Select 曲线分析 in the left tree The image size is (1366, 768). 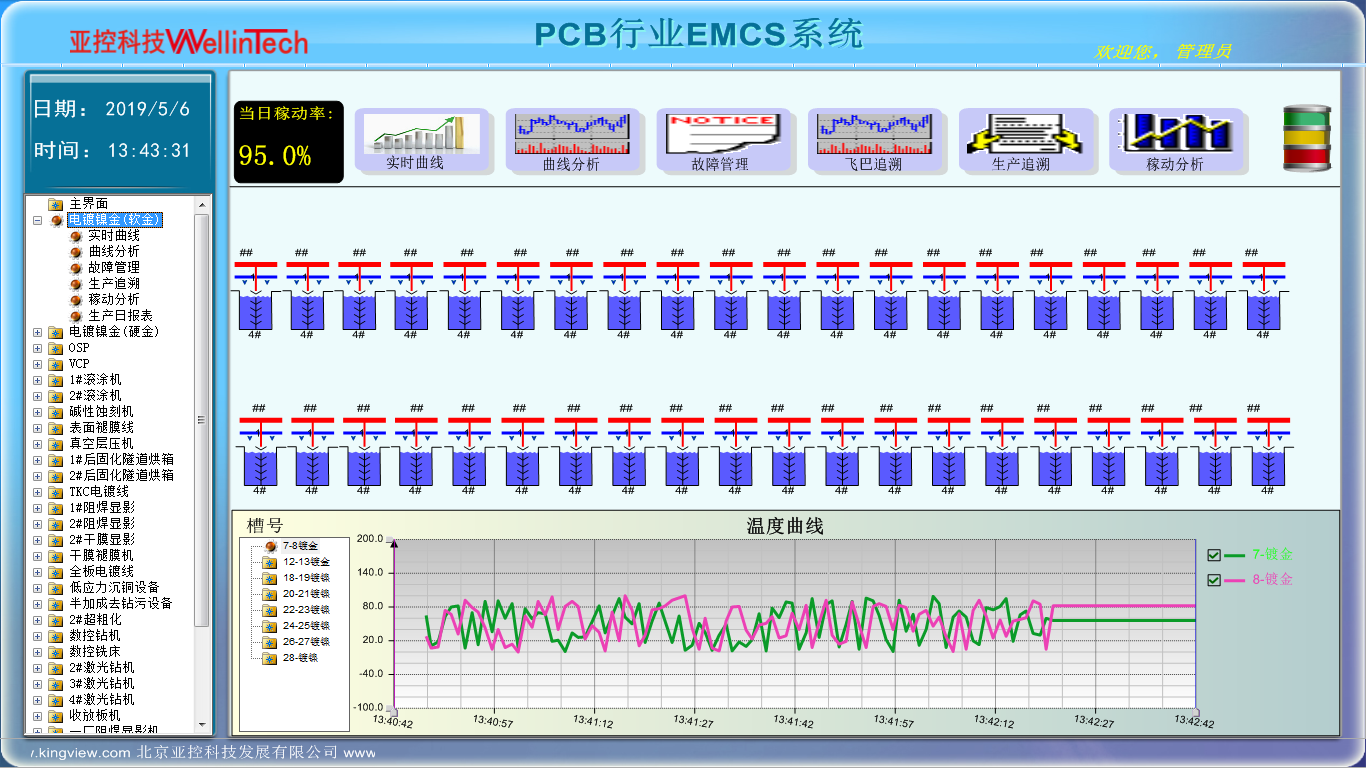click(x=114, y=252)
